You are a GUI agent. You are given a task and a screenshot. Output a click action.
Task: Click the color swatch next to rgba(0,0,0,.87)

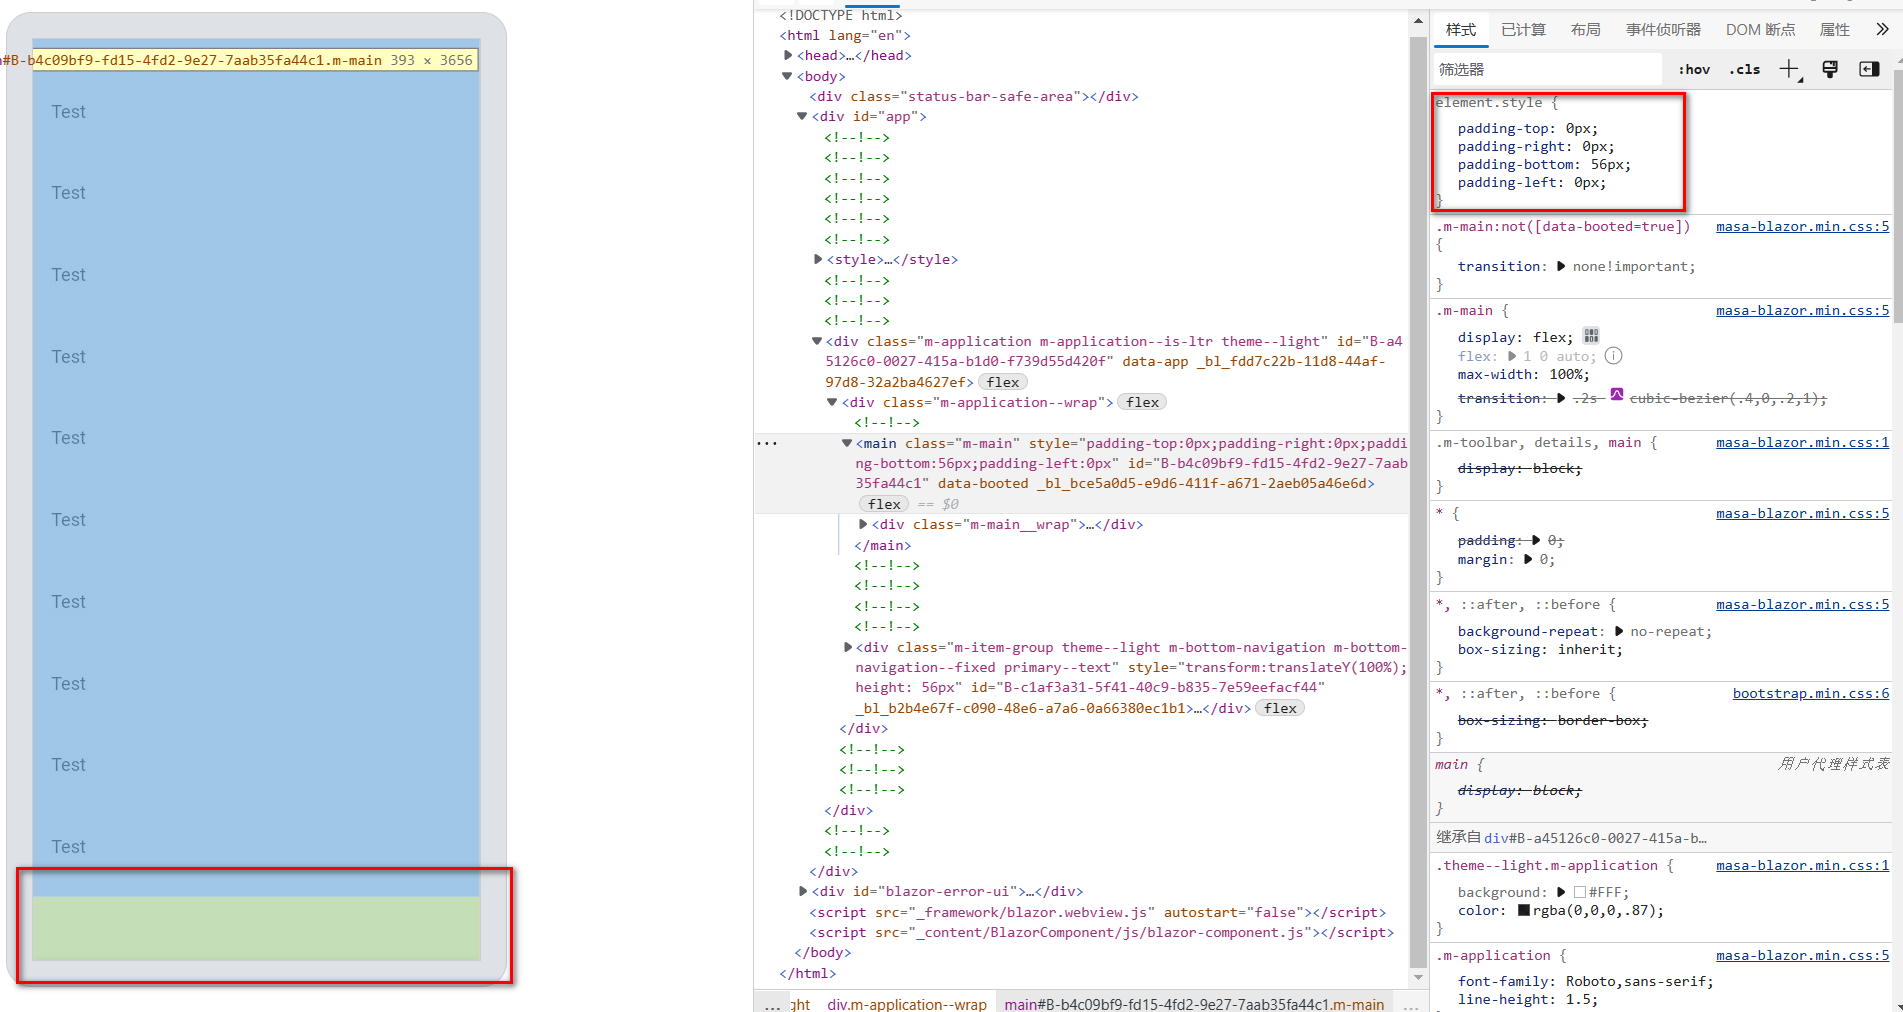point(1523,910)
